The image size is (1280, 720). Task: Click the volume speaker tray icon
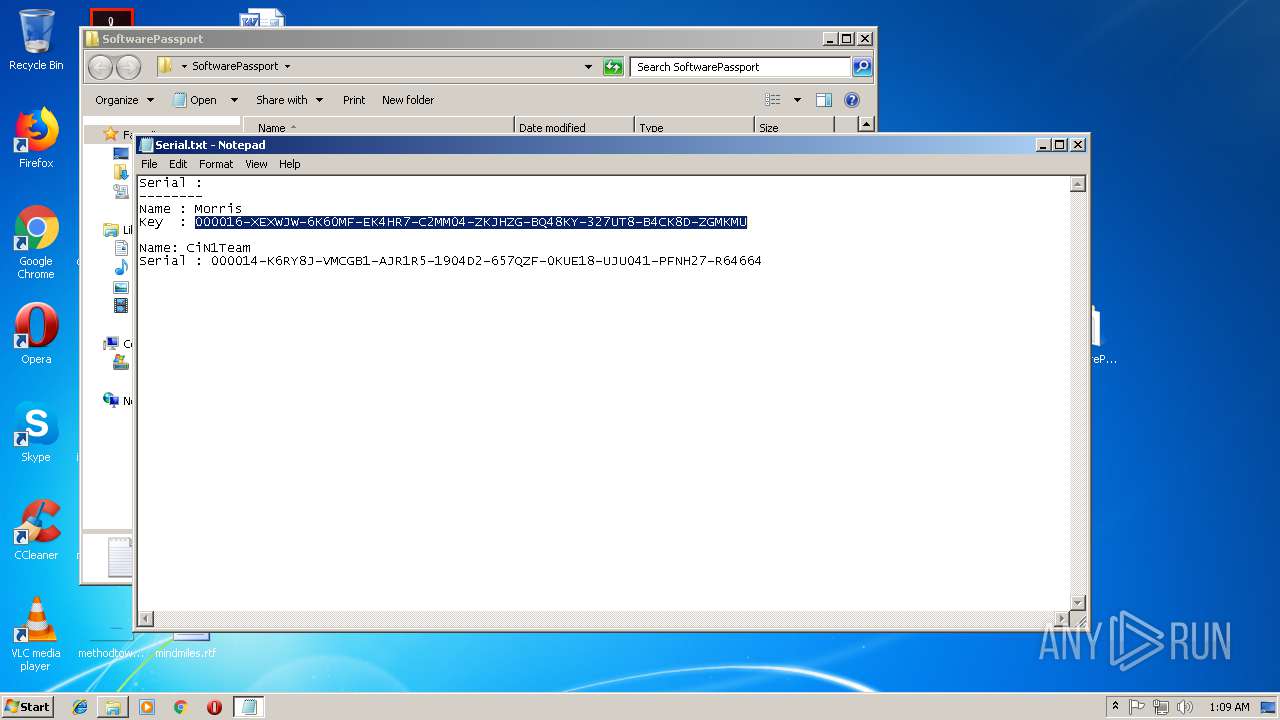[1185, 707]
